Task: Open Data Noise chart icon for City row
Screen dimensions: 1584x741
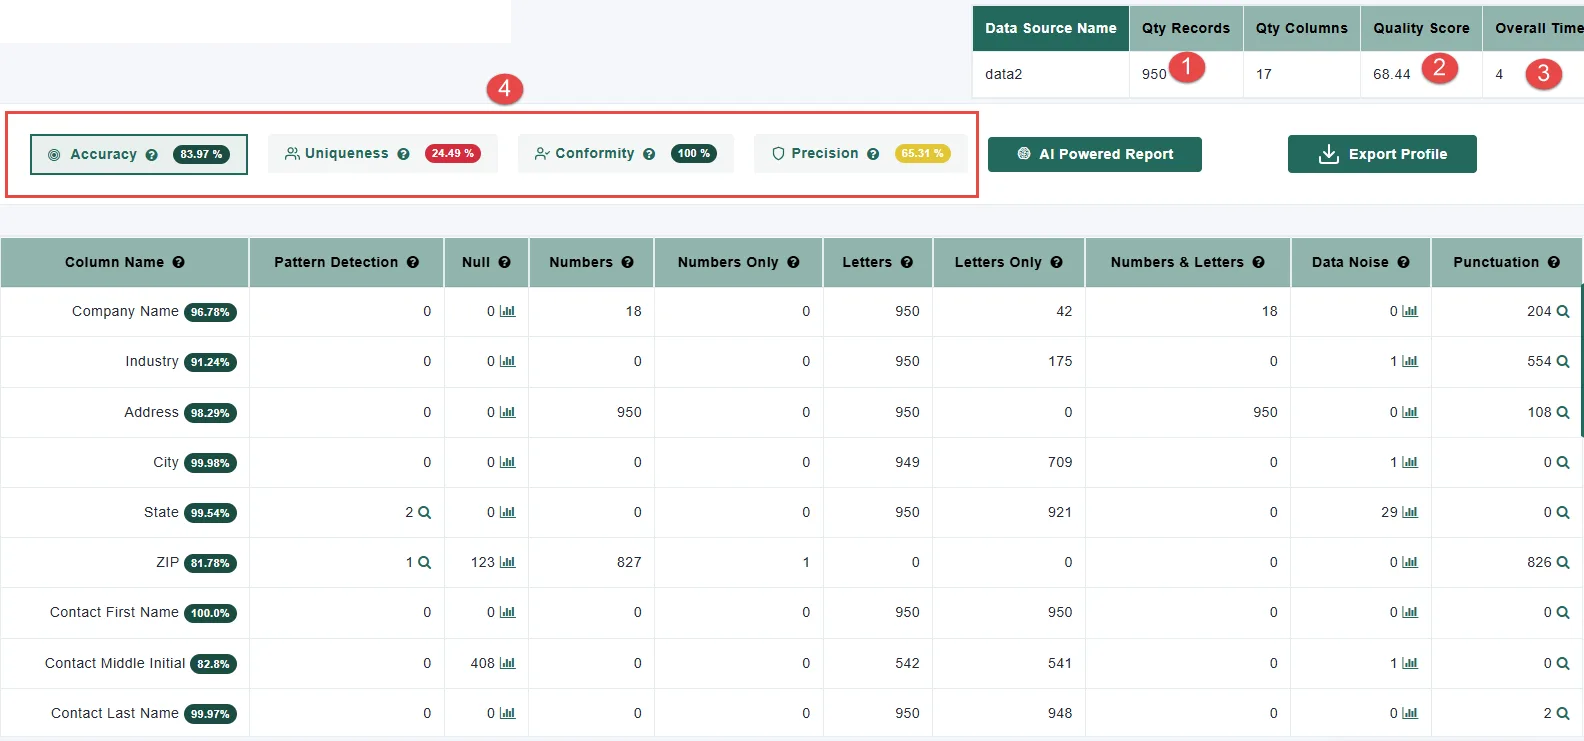Action: (x=1410, y=462)
